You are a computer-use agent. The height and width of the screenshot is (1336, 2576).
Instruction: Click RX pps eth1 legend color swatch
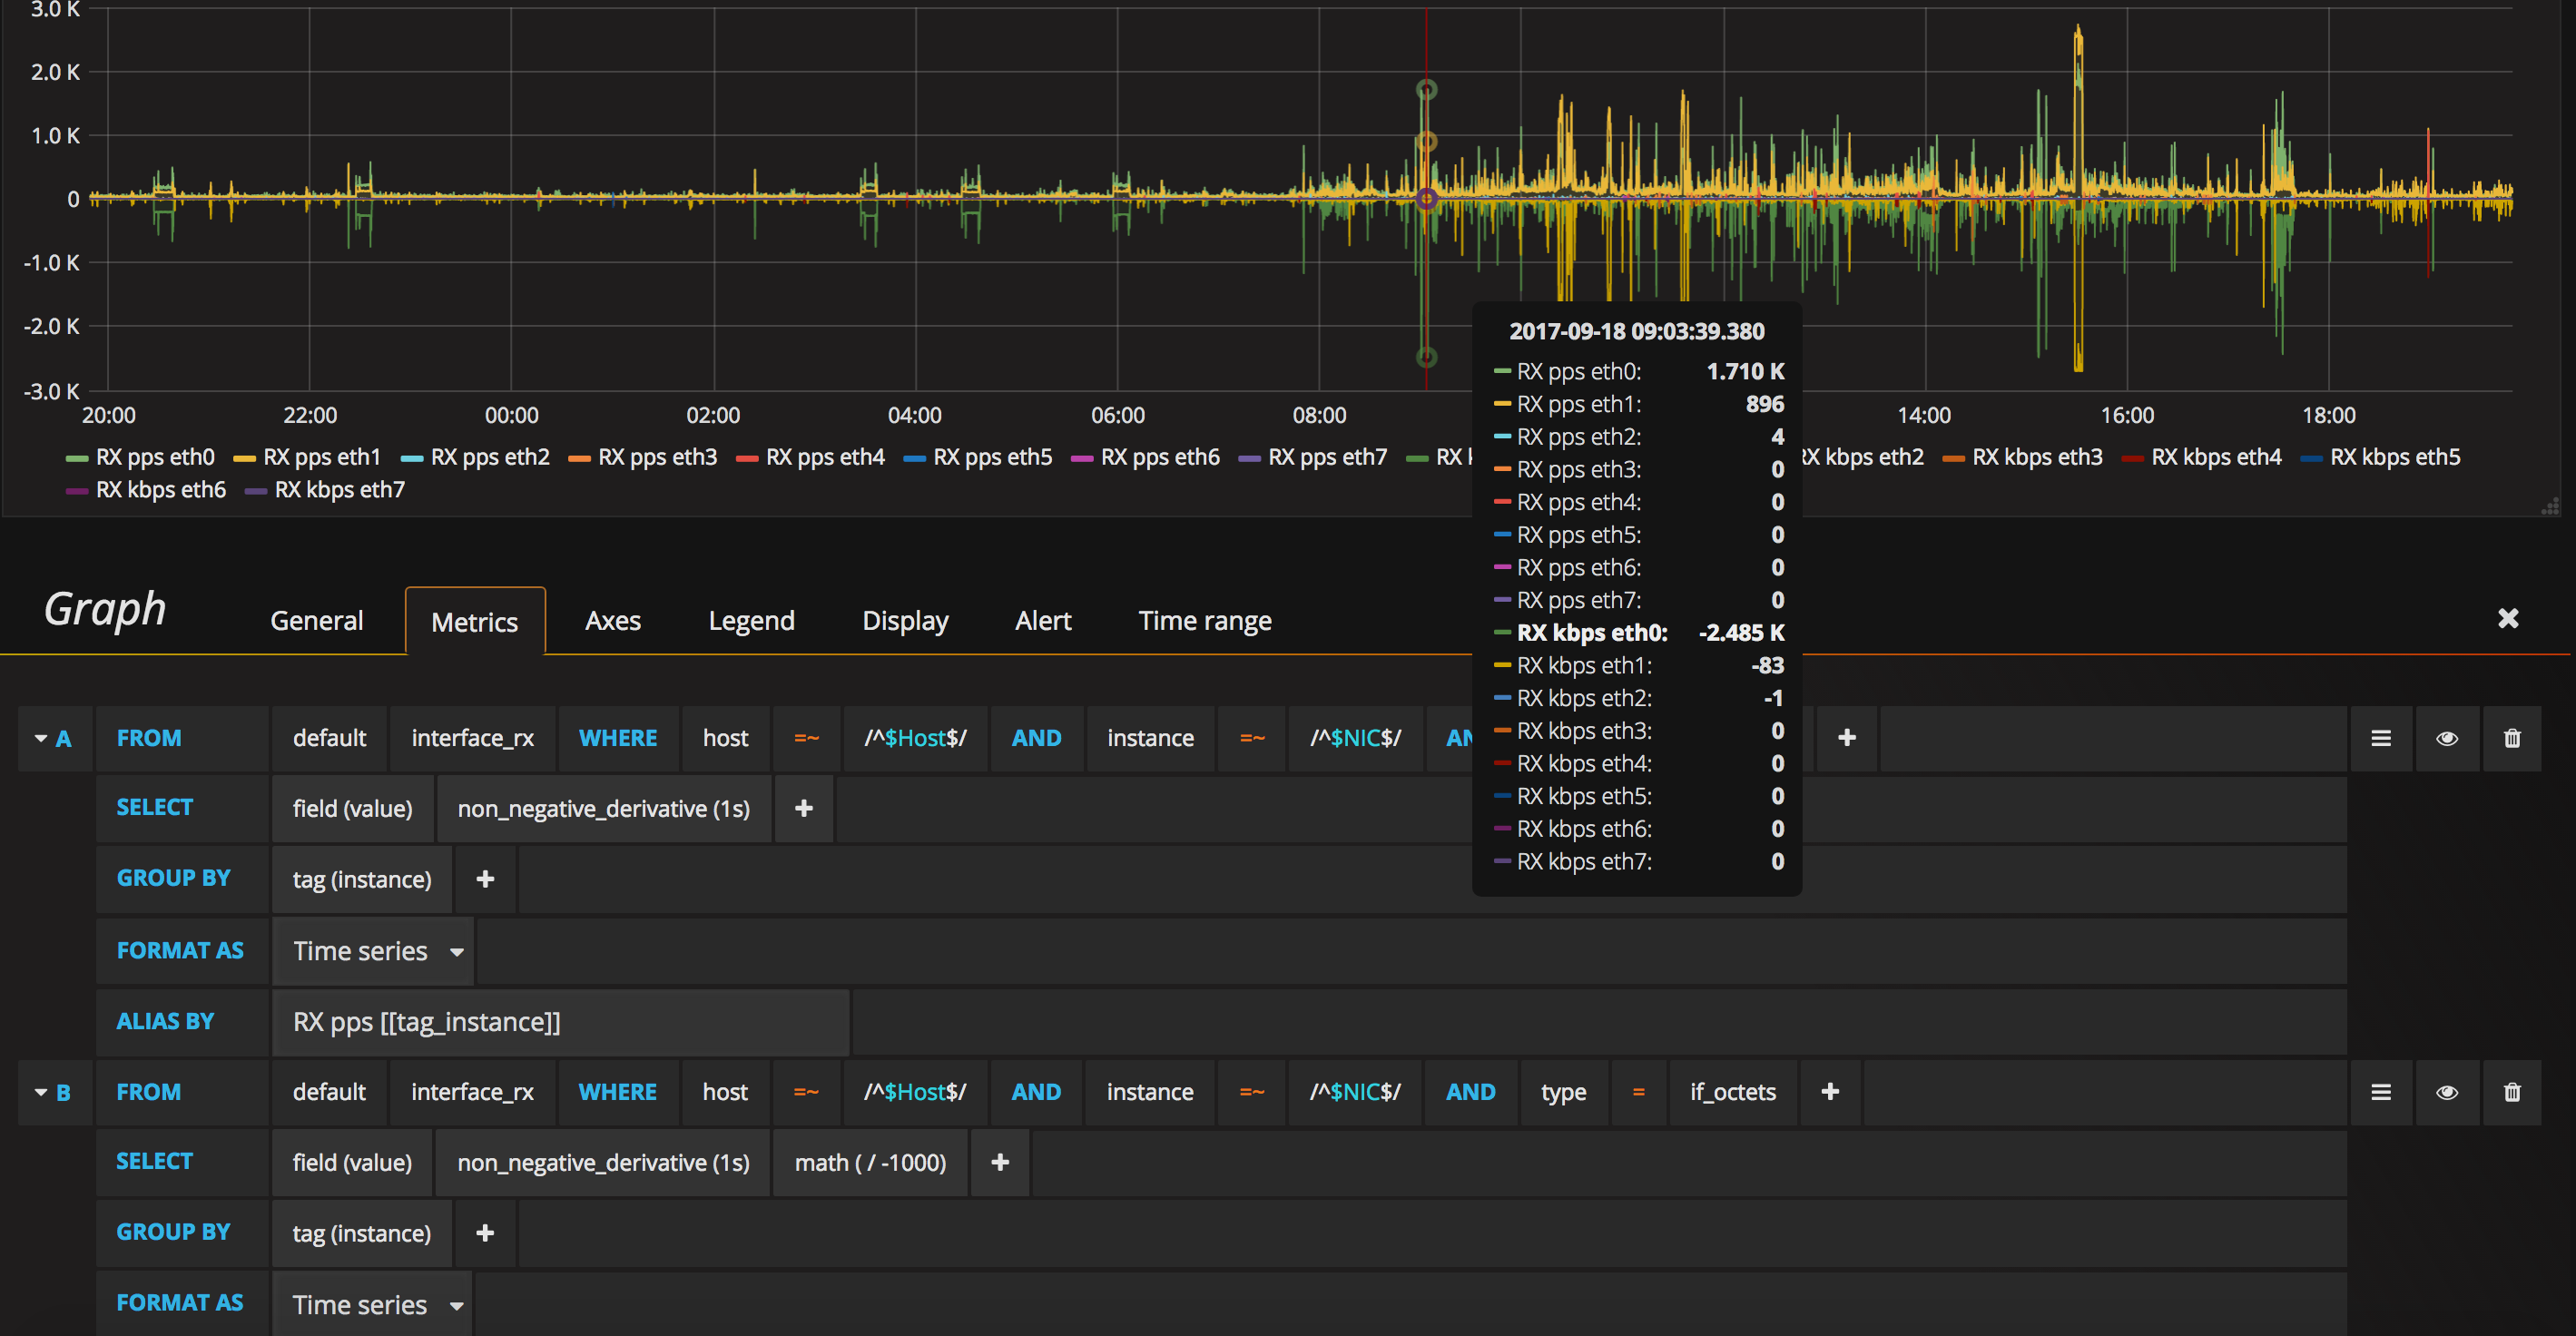(244, 458)
